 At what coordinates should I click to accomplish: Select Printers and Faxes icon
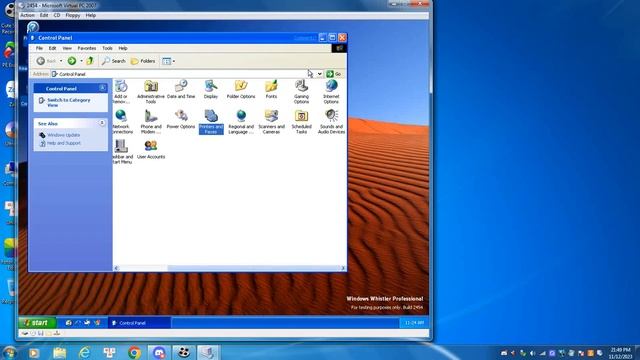point(211,121)
